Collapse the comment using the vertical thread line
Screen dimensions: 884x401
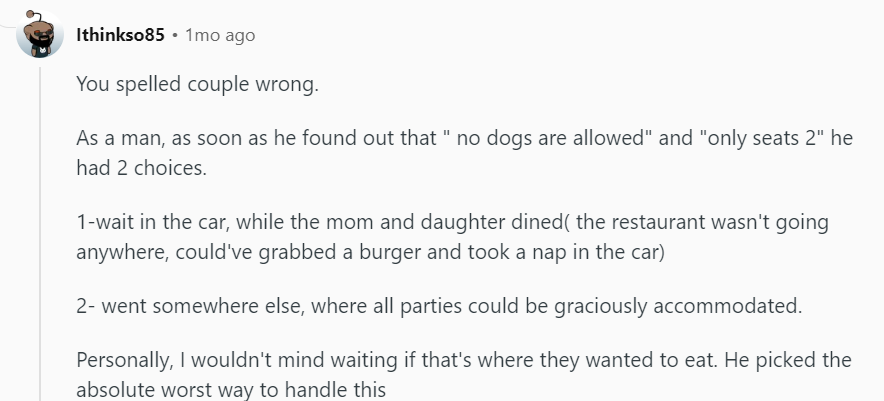(x=39, y=233)
